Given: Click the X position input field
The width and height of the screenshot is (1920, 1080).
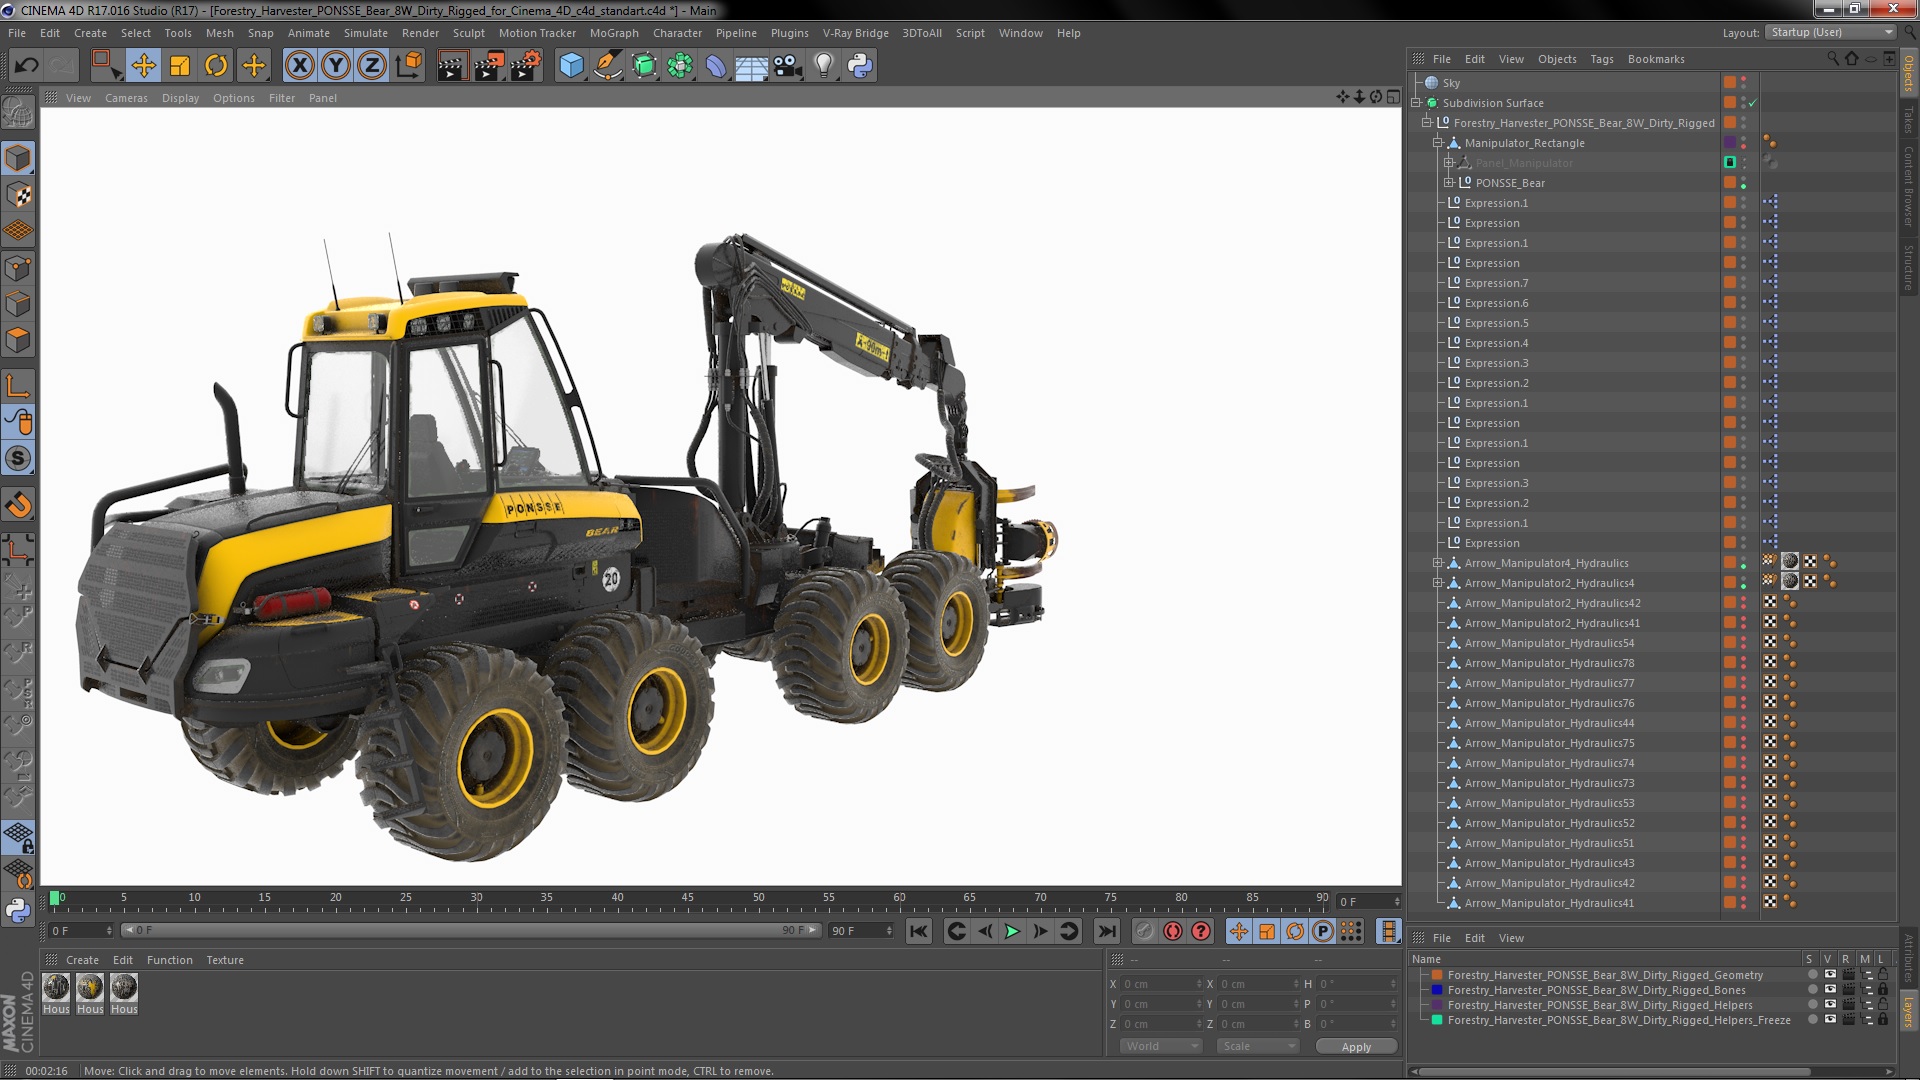Looking at the screenshot, I should pyautogui.click(x=1160, y=984).
